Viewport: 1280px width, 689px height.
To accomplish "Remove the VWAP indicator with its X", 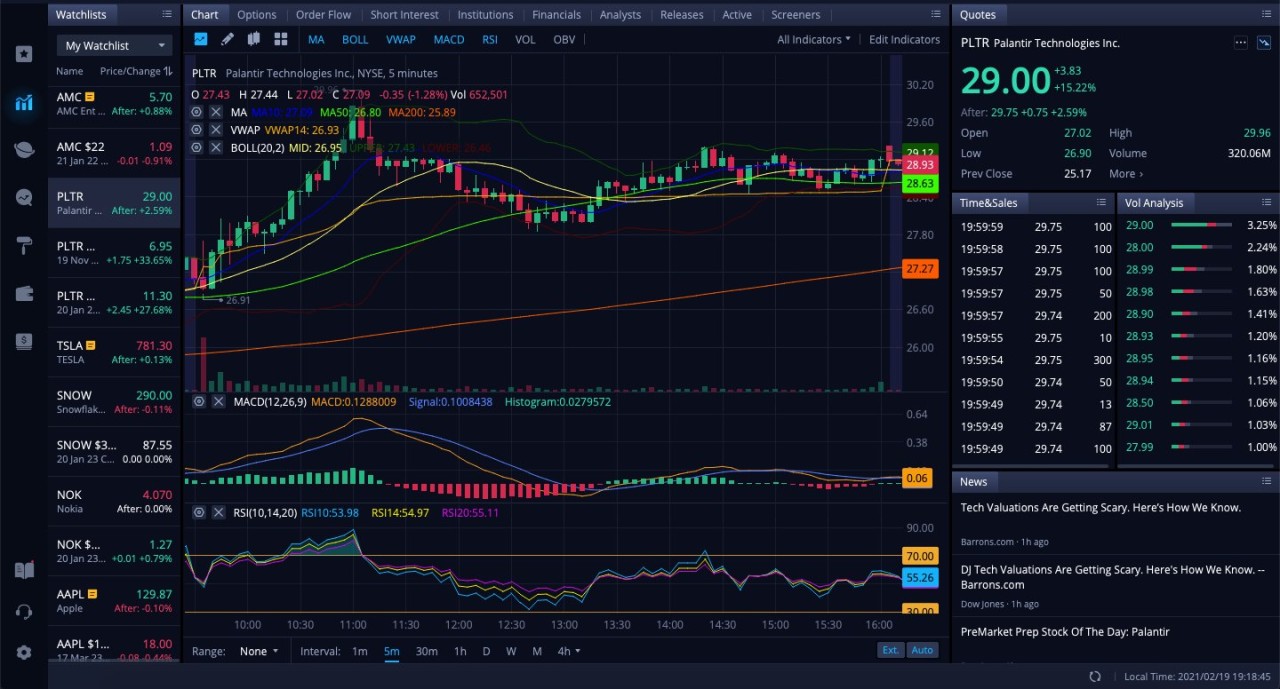I will pyautogui.click(x=215, y=130).
